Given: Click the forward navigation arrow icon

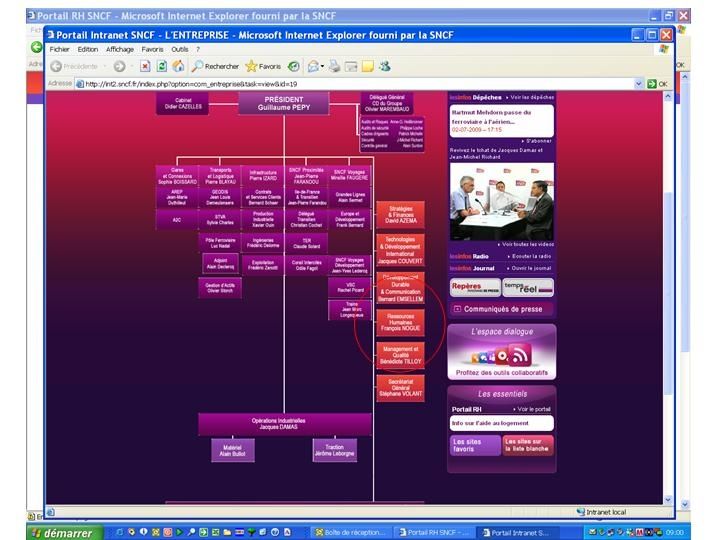Looking at the screenshot, I should pos(119,67).
